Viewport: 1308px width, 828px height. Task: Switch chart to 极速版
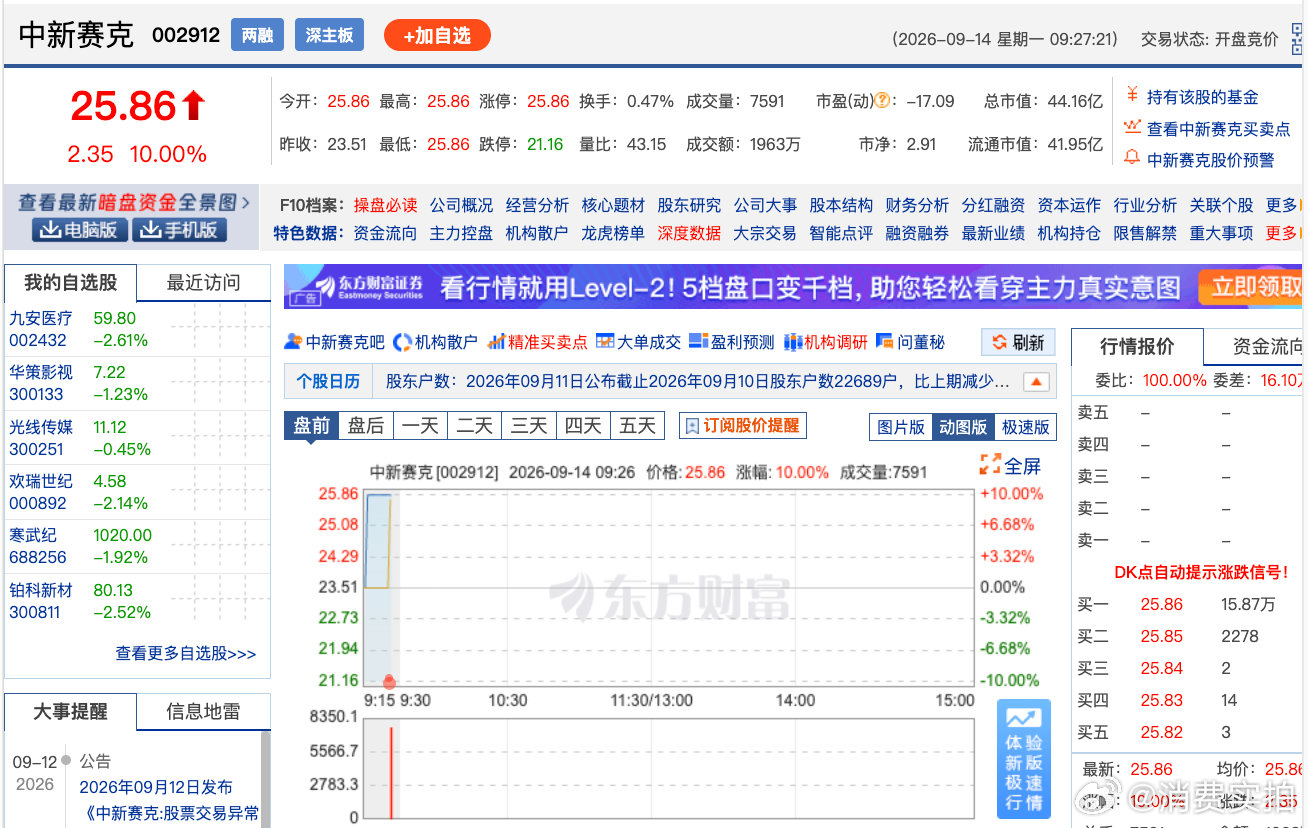point(1025,427)
